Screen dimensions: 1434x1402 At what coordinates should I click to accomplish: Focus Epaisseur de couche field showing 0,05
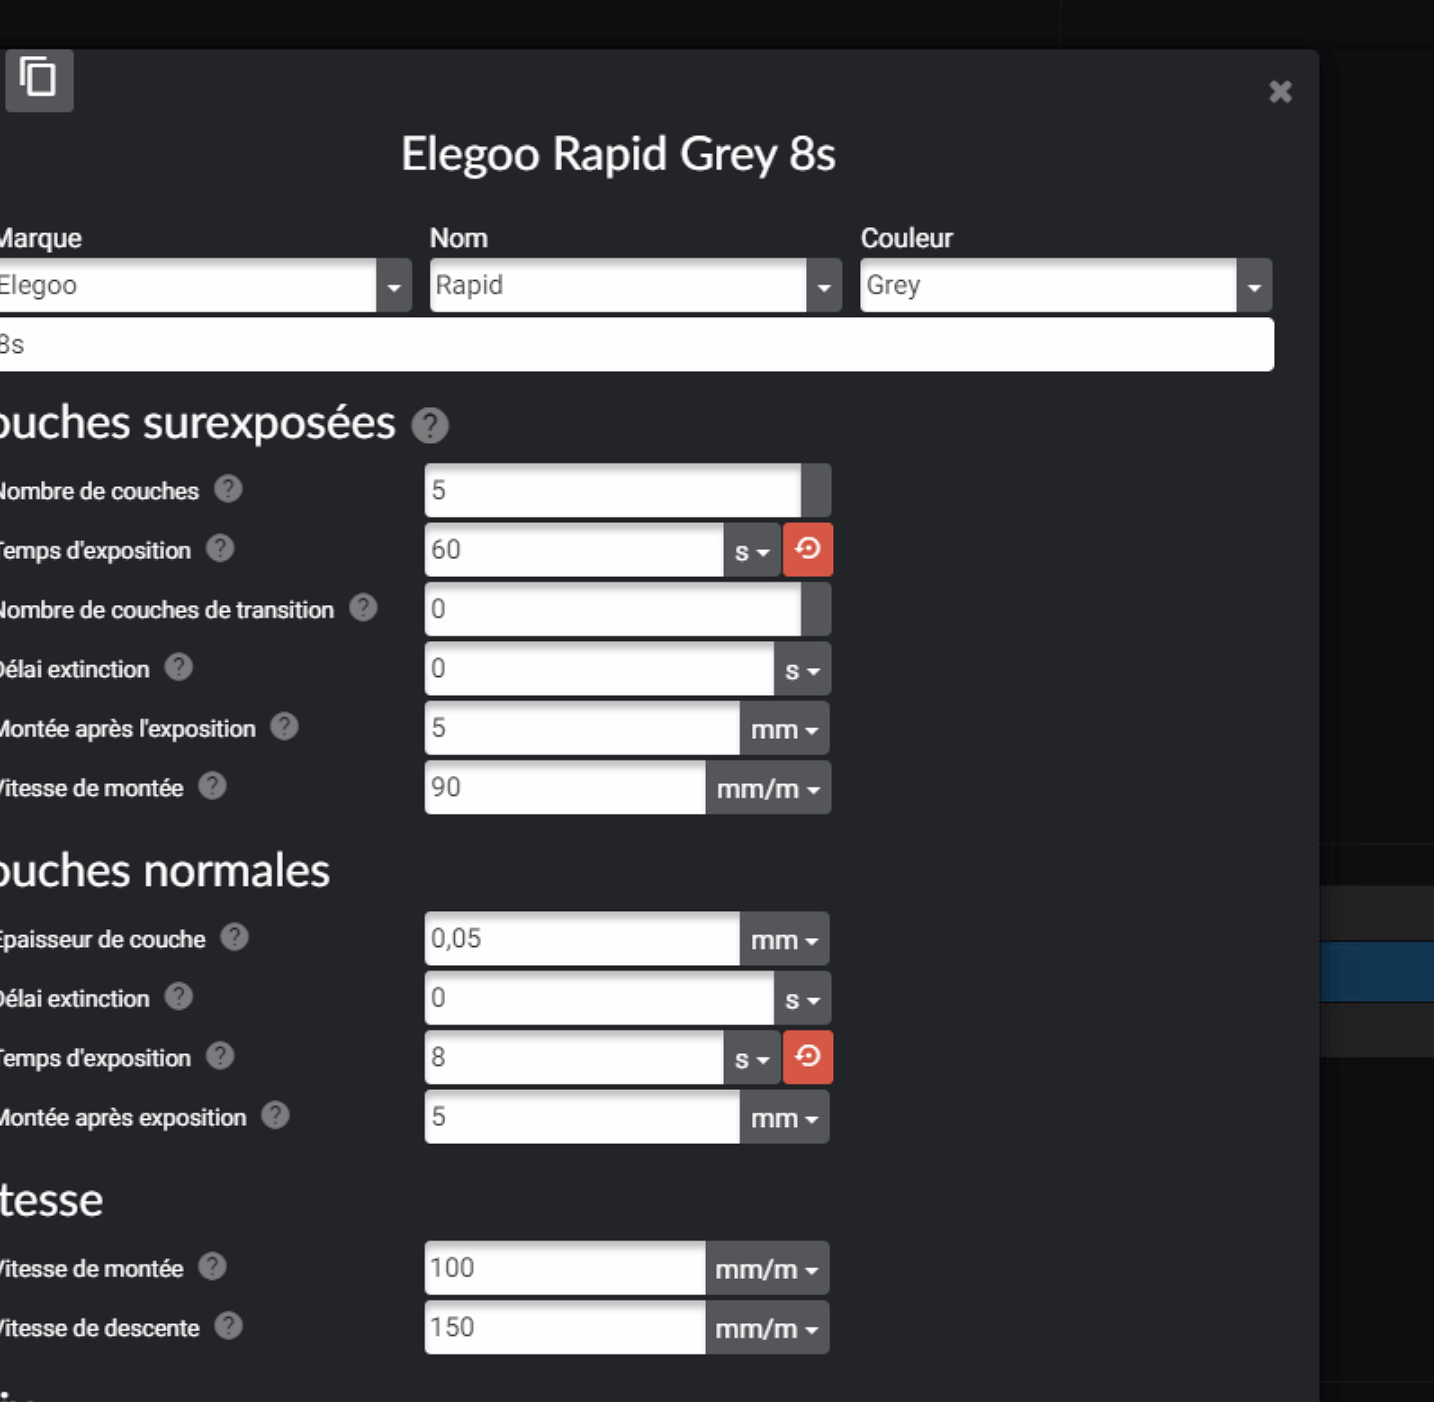(x=582, y=939)
